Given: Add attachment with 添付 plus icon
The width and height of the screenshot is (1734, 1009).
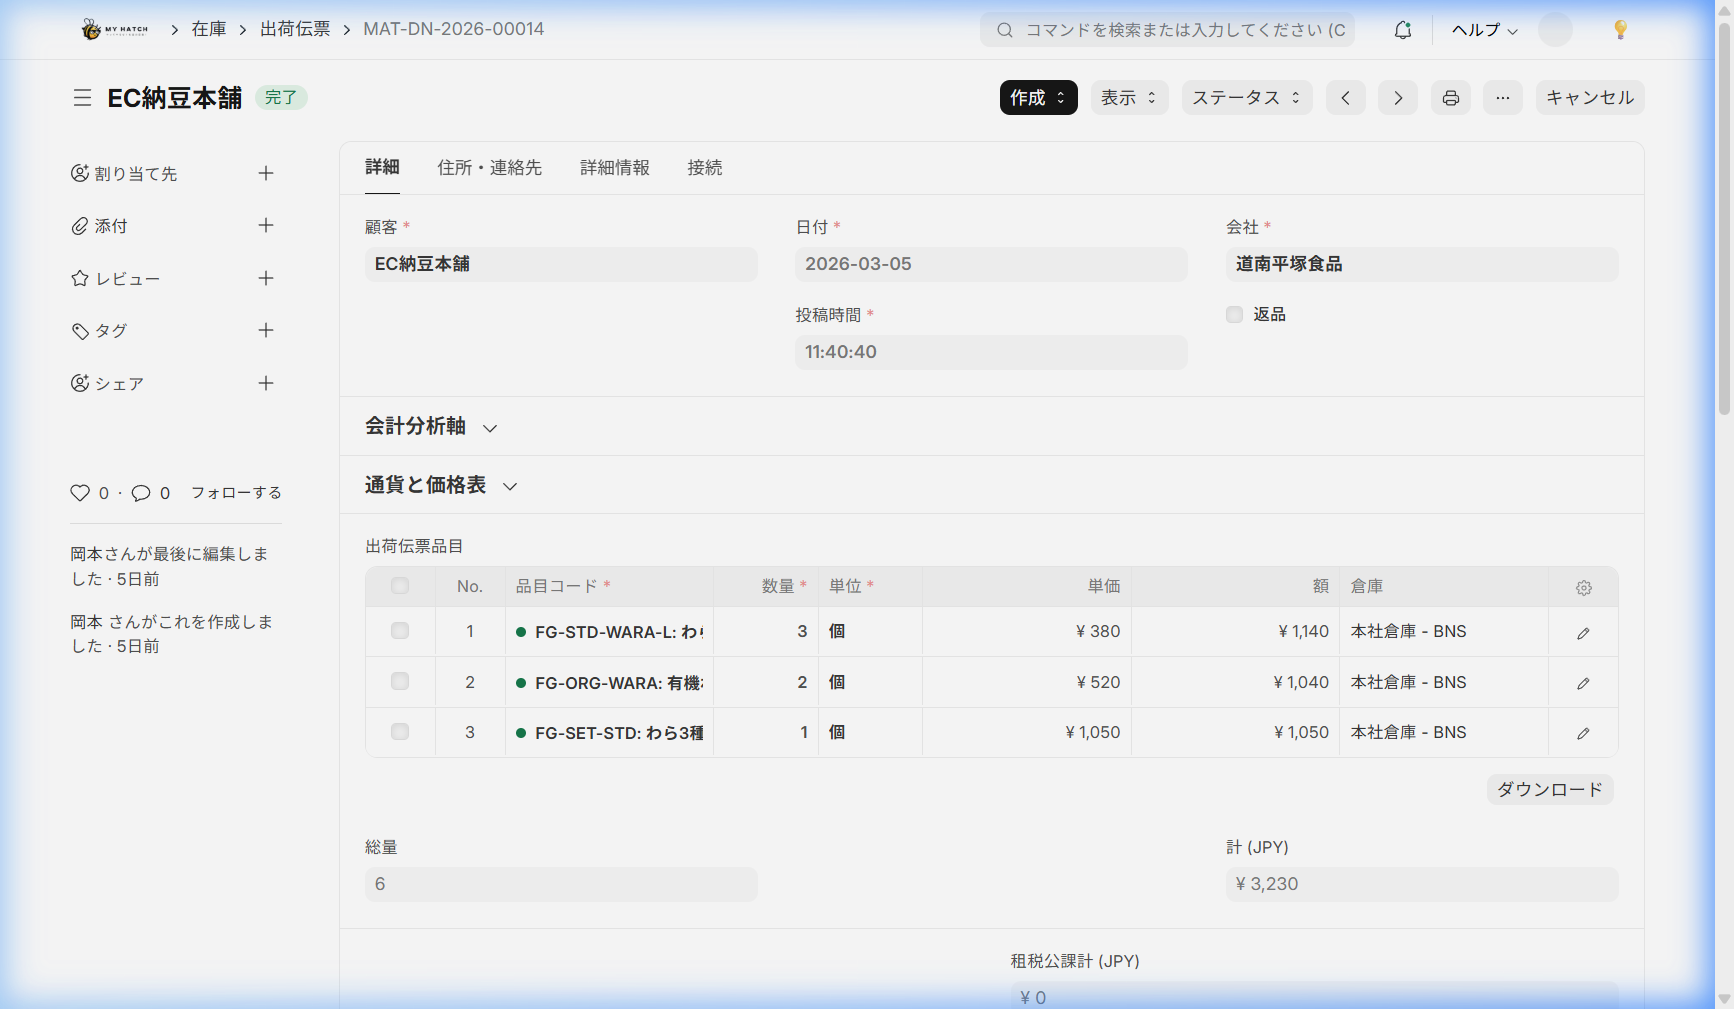Looking at the screenshot, I should tap(266, 226).
